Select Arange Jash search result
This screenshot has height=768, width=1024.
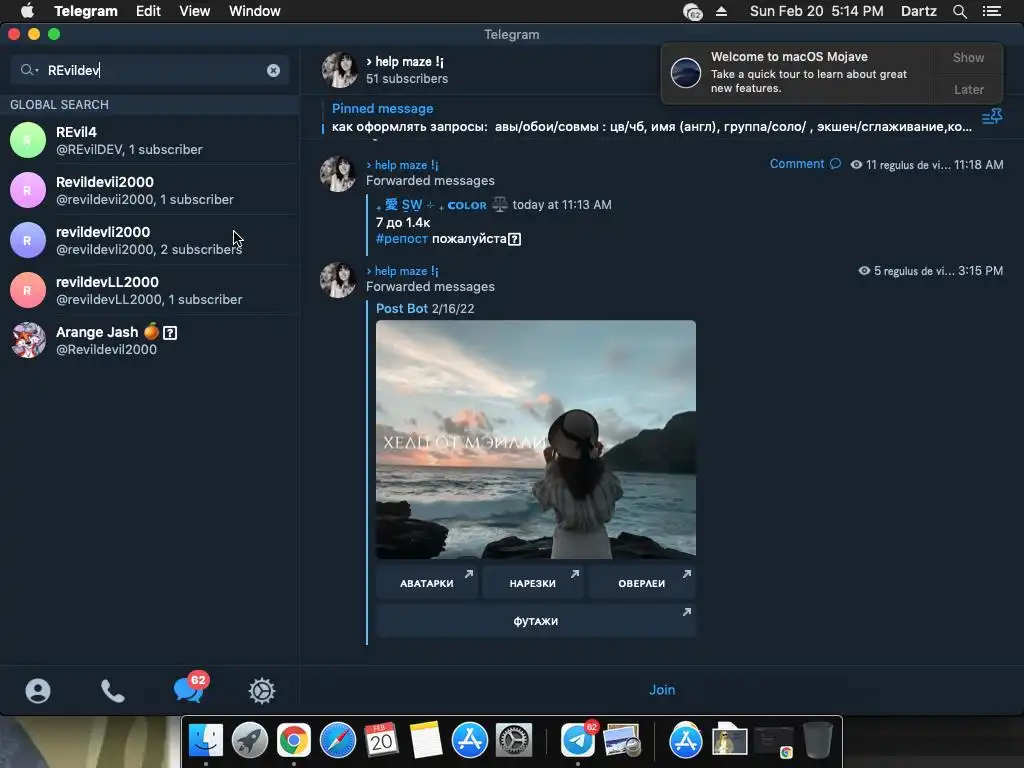click(150, 340)
